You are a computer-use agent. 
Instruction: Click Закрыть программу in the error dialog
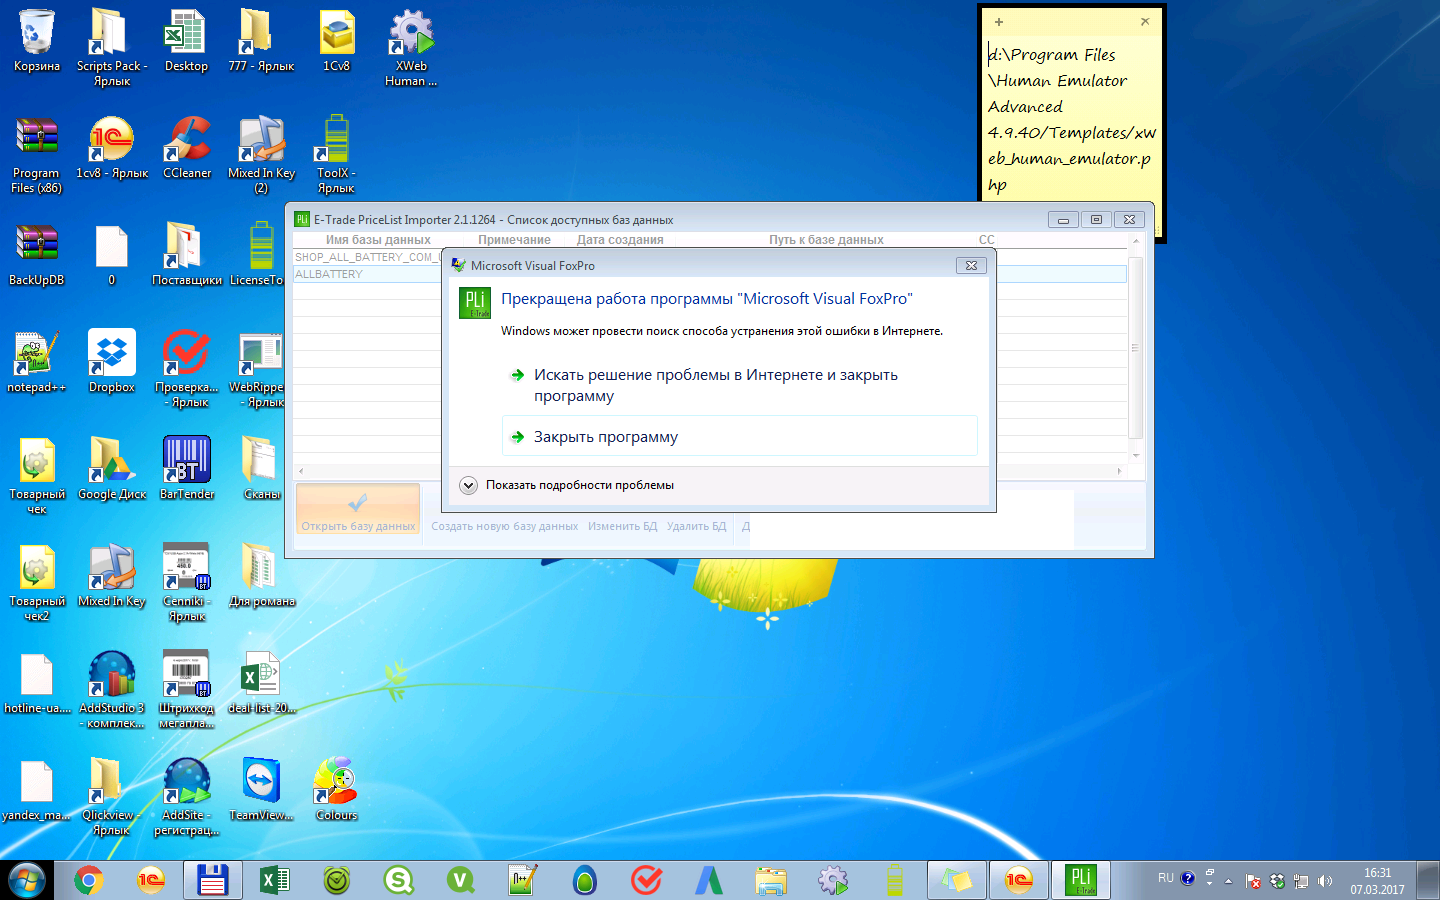739,437
